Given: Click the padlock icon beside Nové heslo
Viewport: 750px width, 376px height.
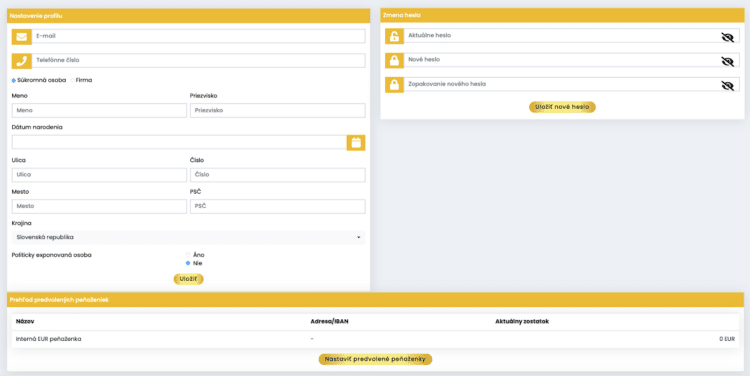Looking at the screenshot, I should 394,61.
